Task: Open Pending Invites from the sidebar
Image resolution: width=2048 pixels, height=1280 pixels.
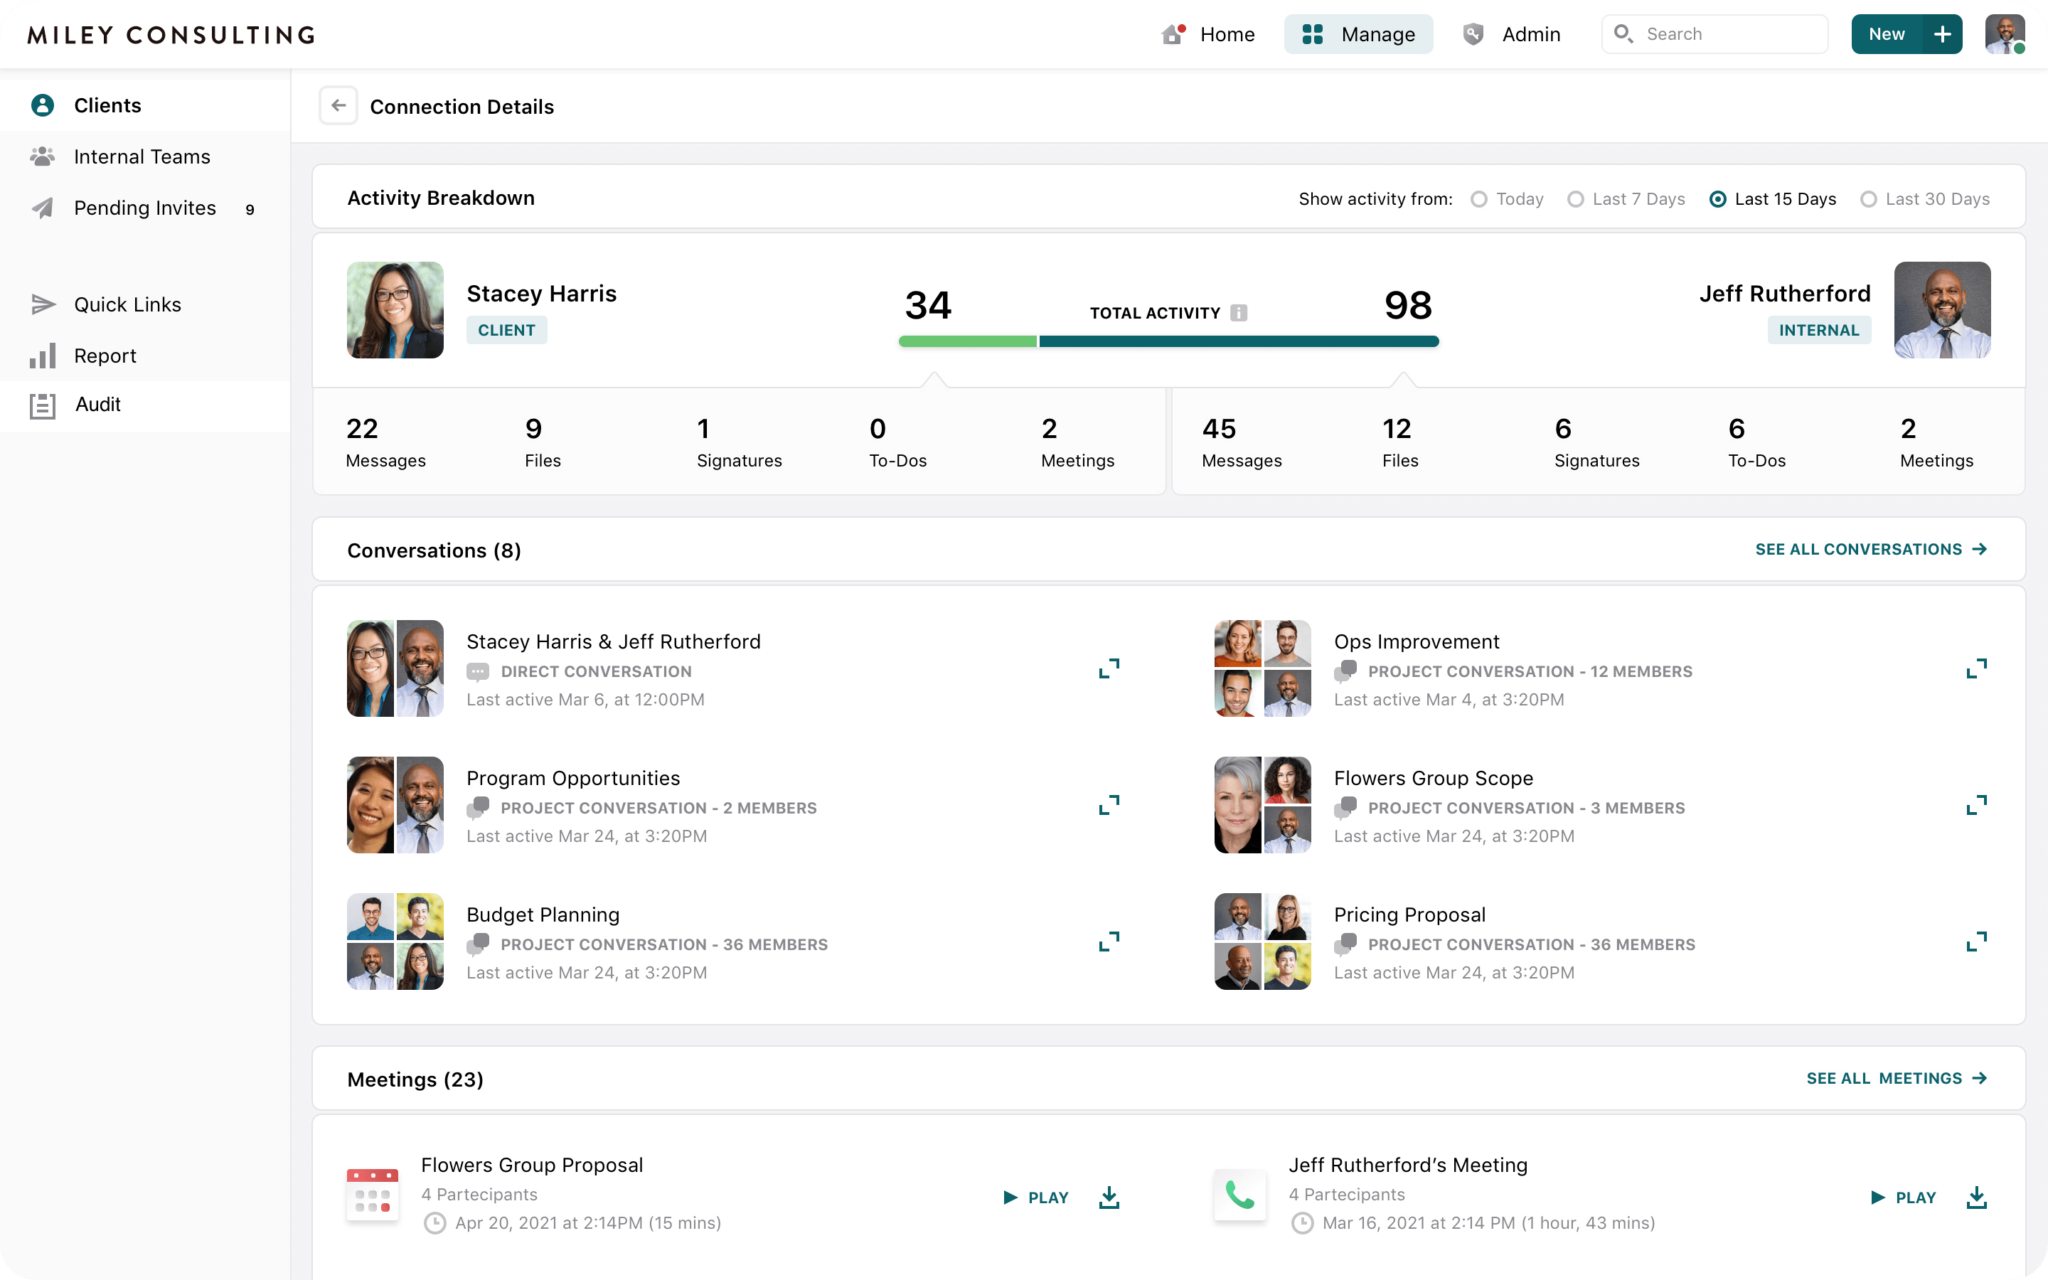Action: tap(145, 208)
